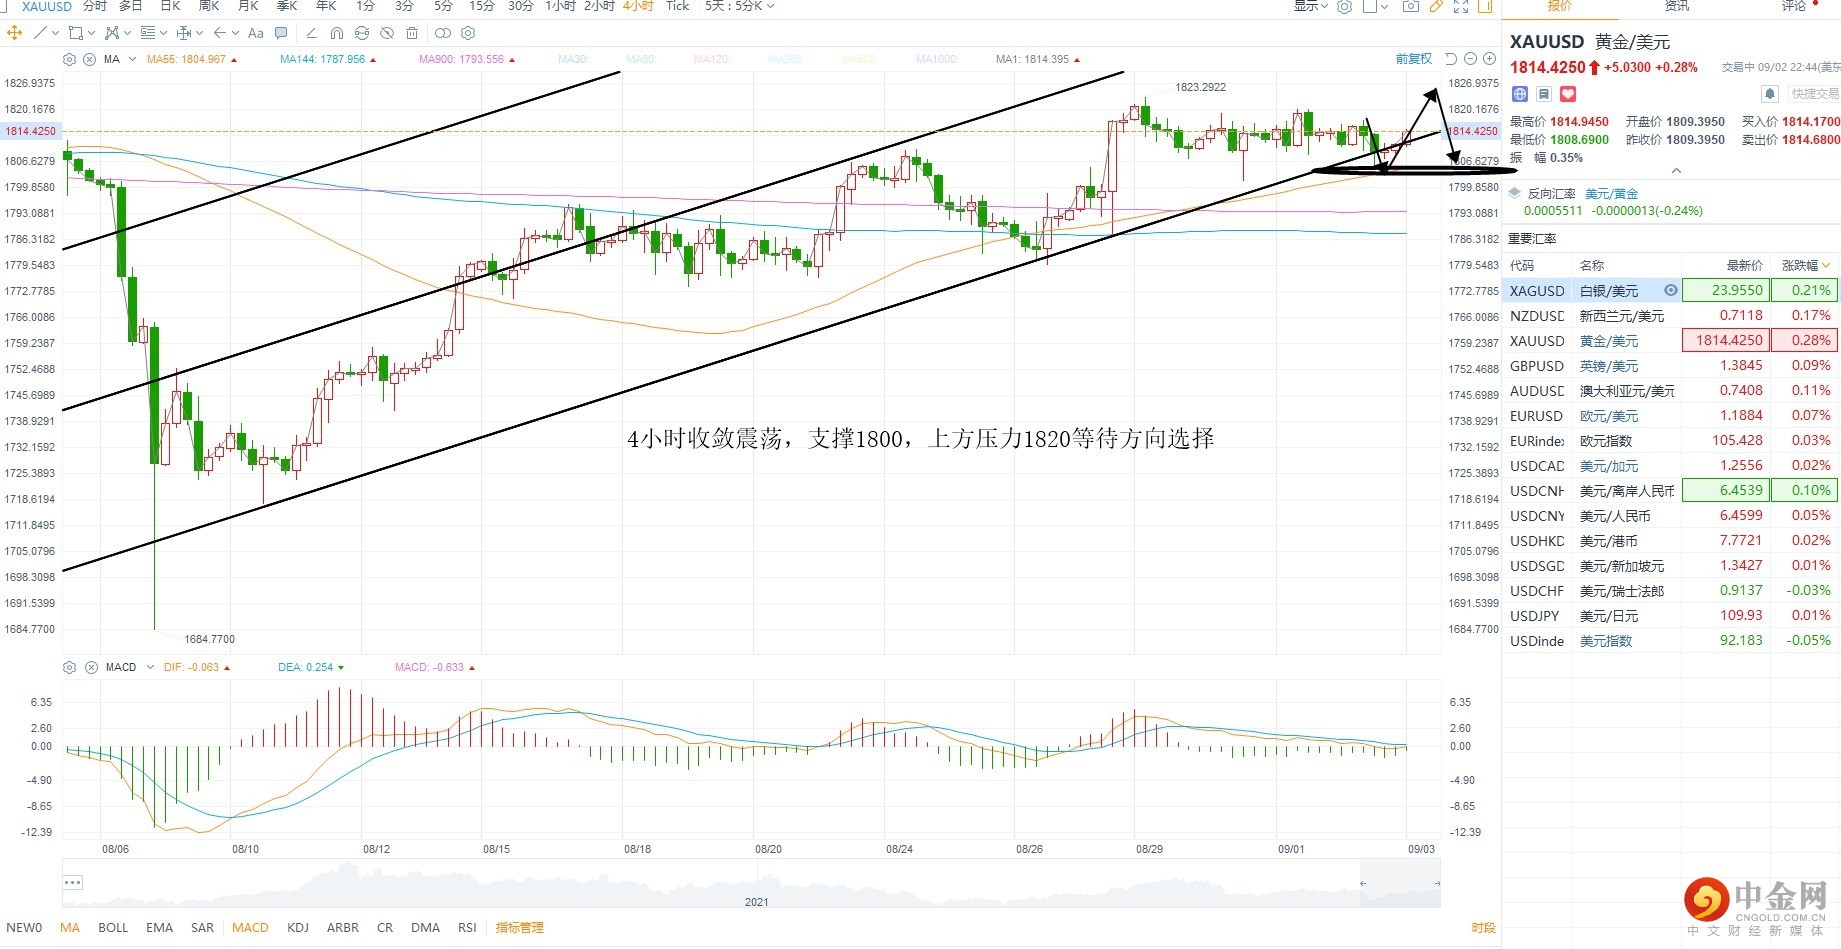1841x949 pixels.
Task: Select the measure/range drawing tool
Action: click(x=184, y=33)
